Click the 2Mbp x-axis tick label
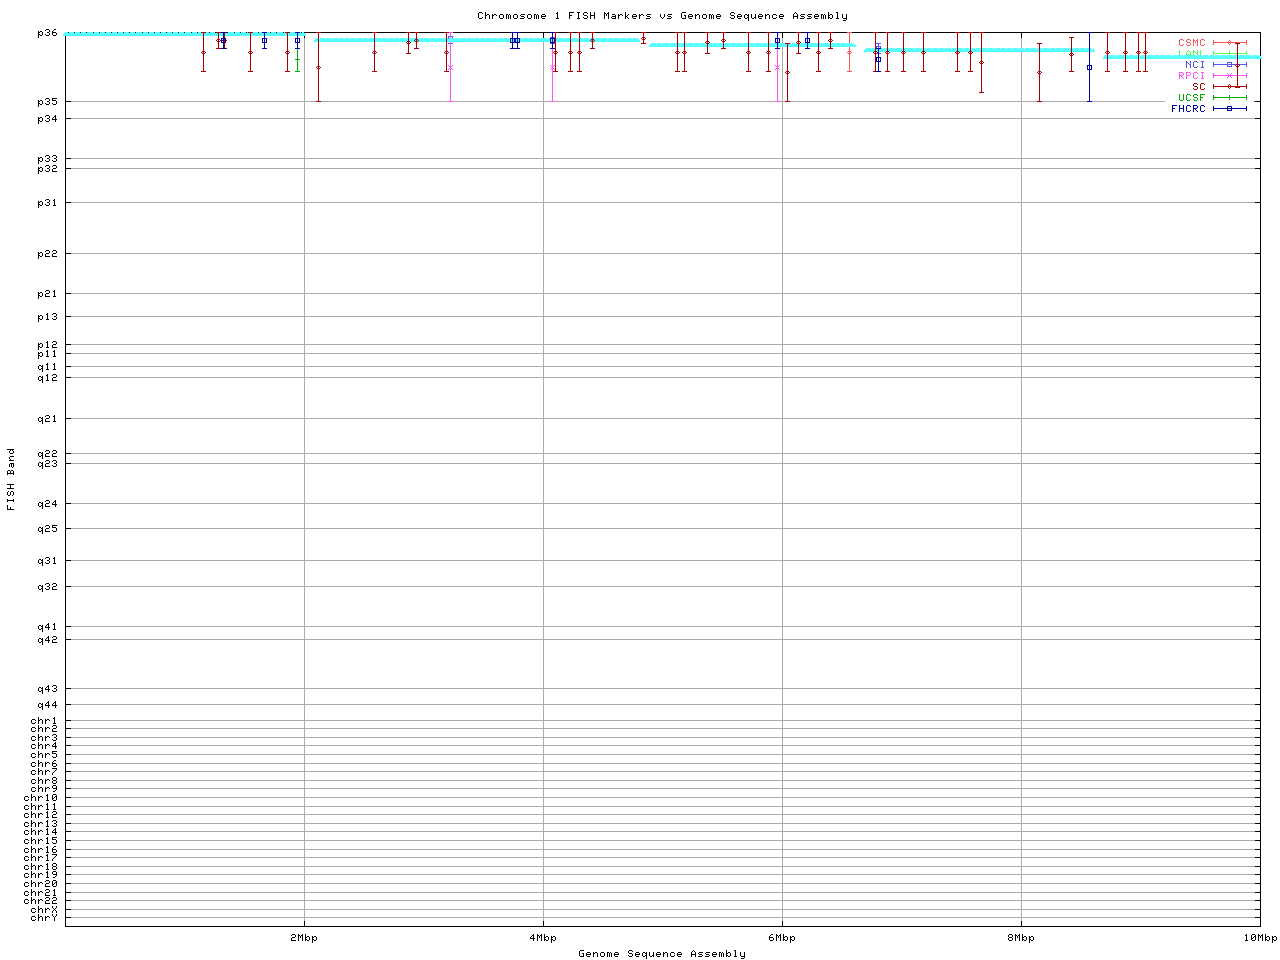This screenshot has width=1280, height=960. [x=304, y=938]
